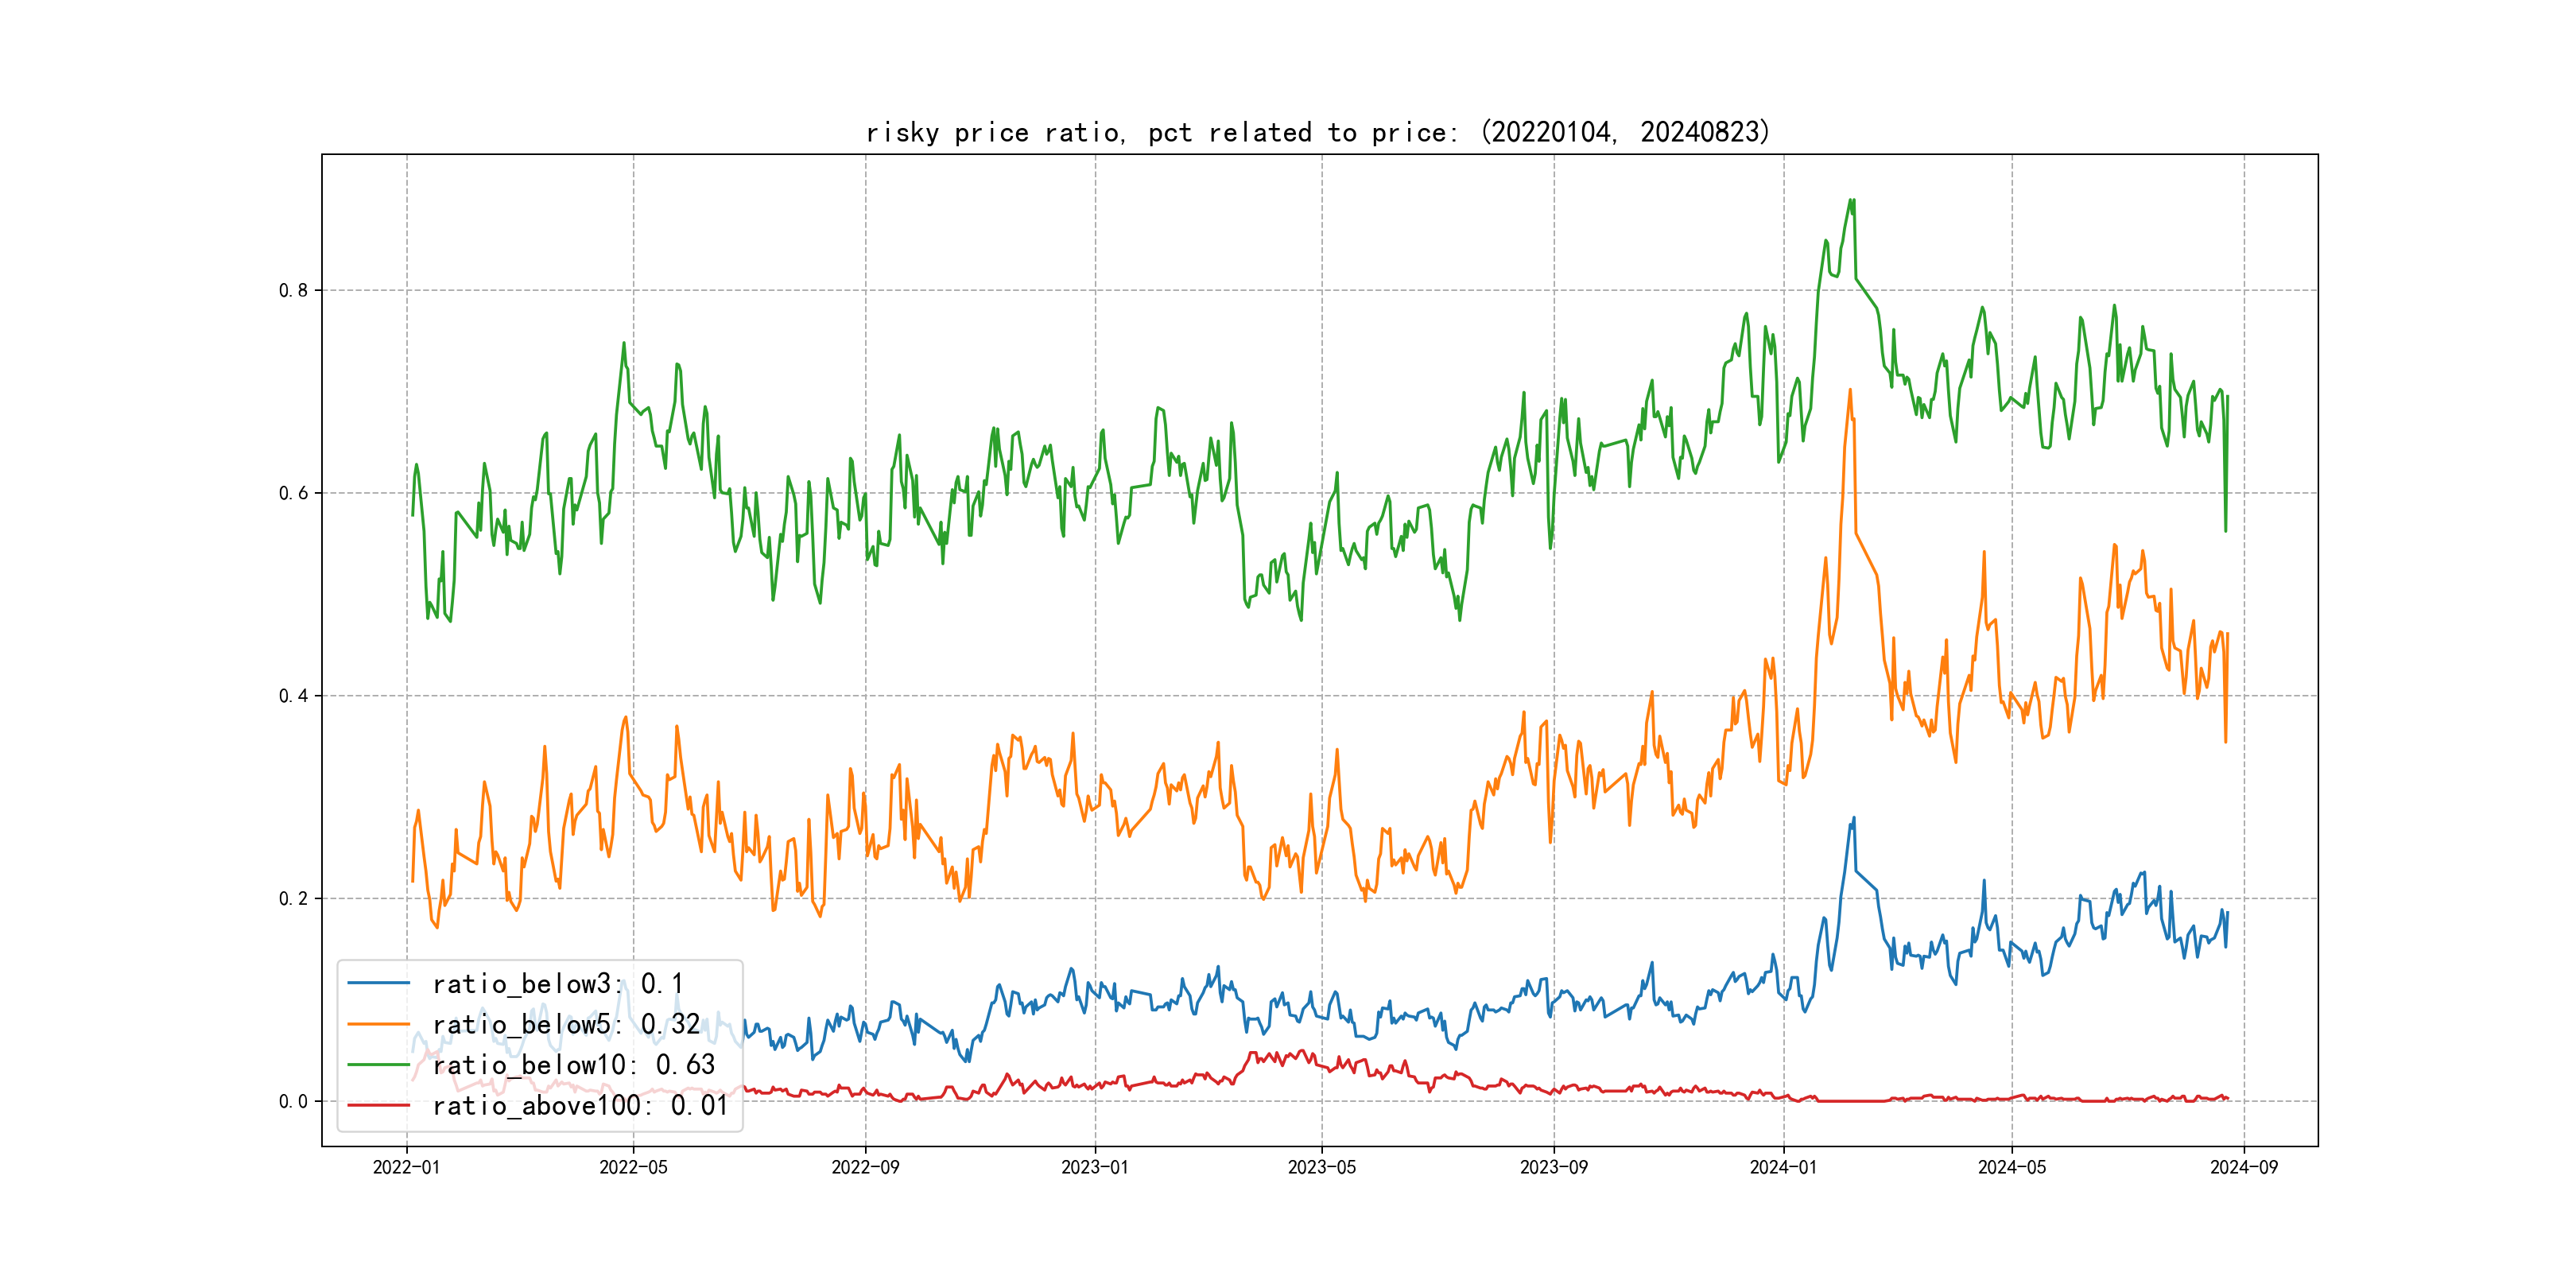
Task: Click the 0.8 y-axis tick label
Action: coord(293,291)
